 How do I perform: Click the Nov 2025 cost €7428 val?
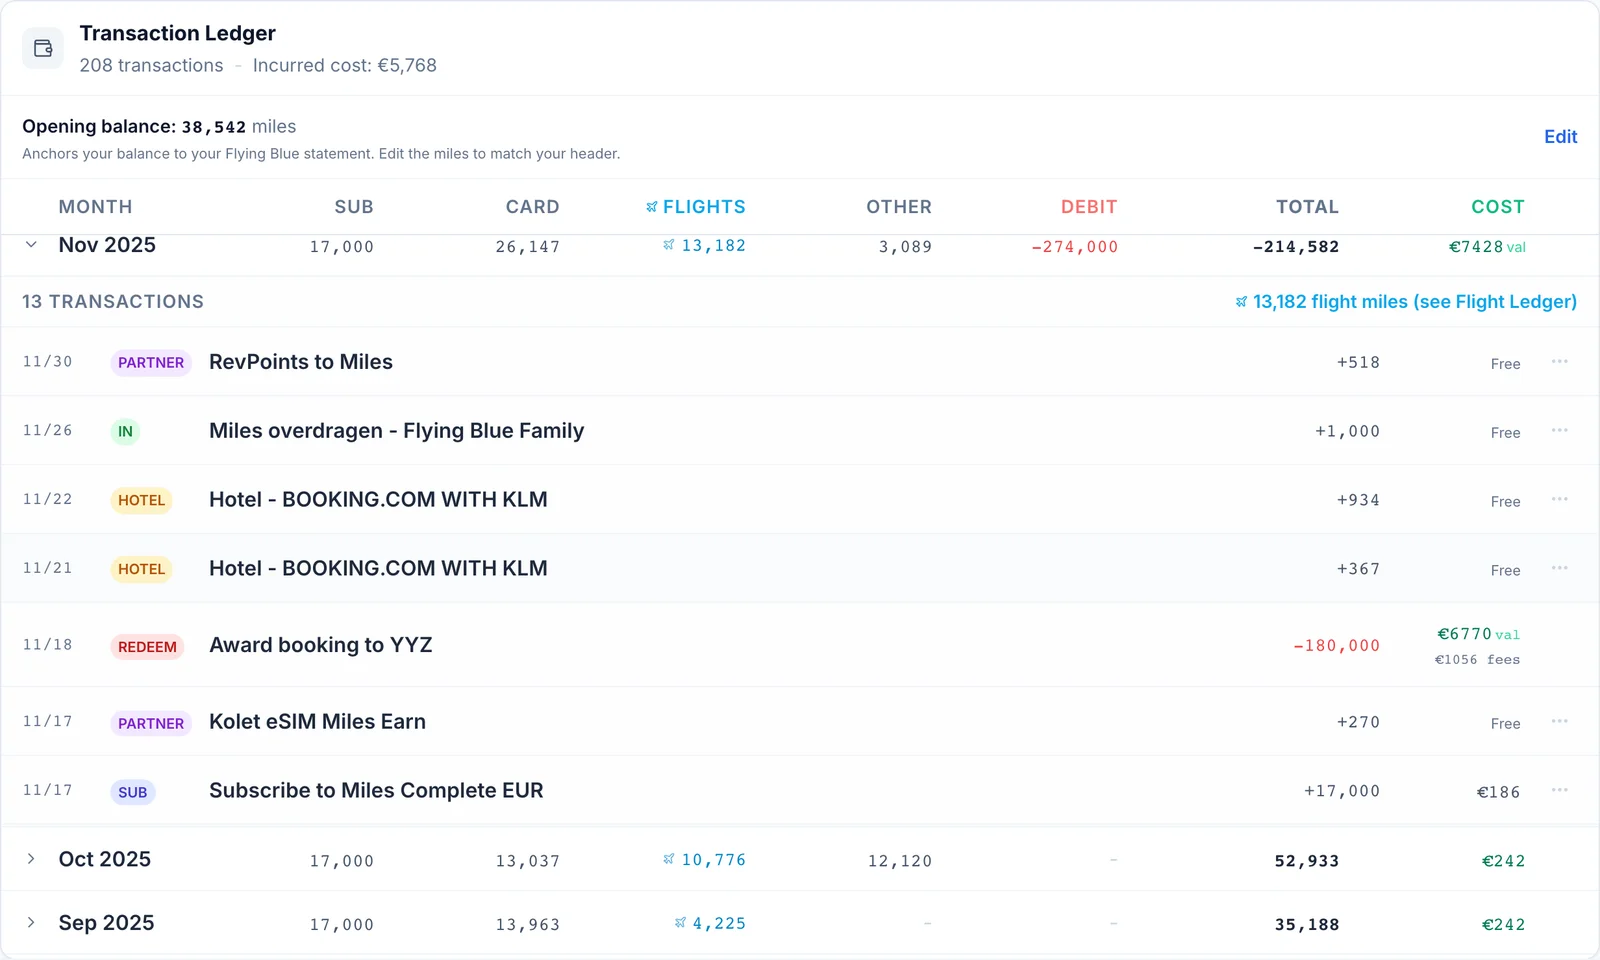[x=1487, y=247]
